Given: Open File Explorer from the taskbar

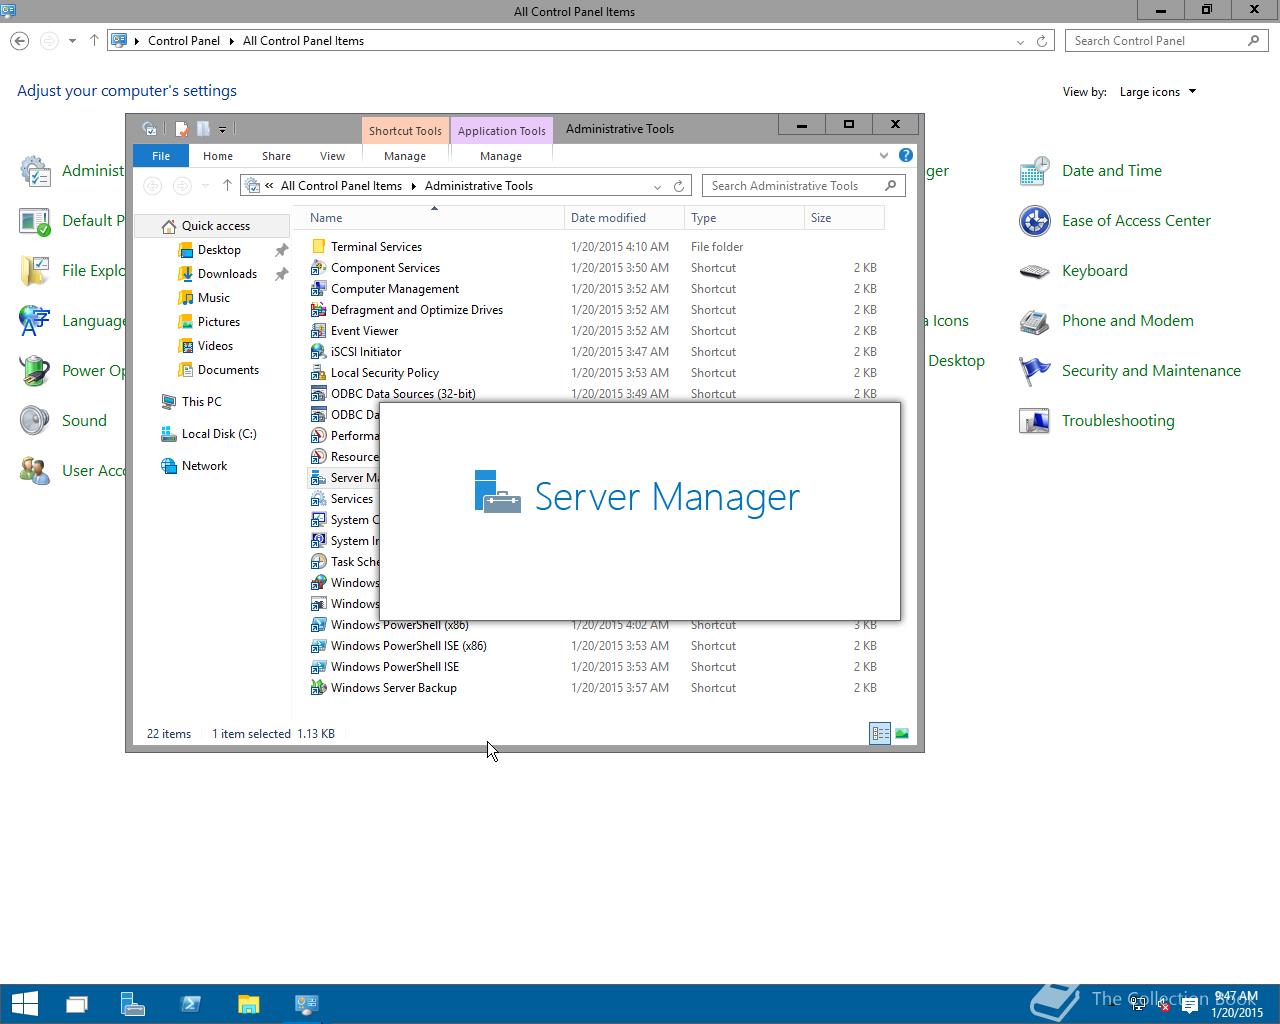Looking at the screenshot, I should click(248, 1003).
